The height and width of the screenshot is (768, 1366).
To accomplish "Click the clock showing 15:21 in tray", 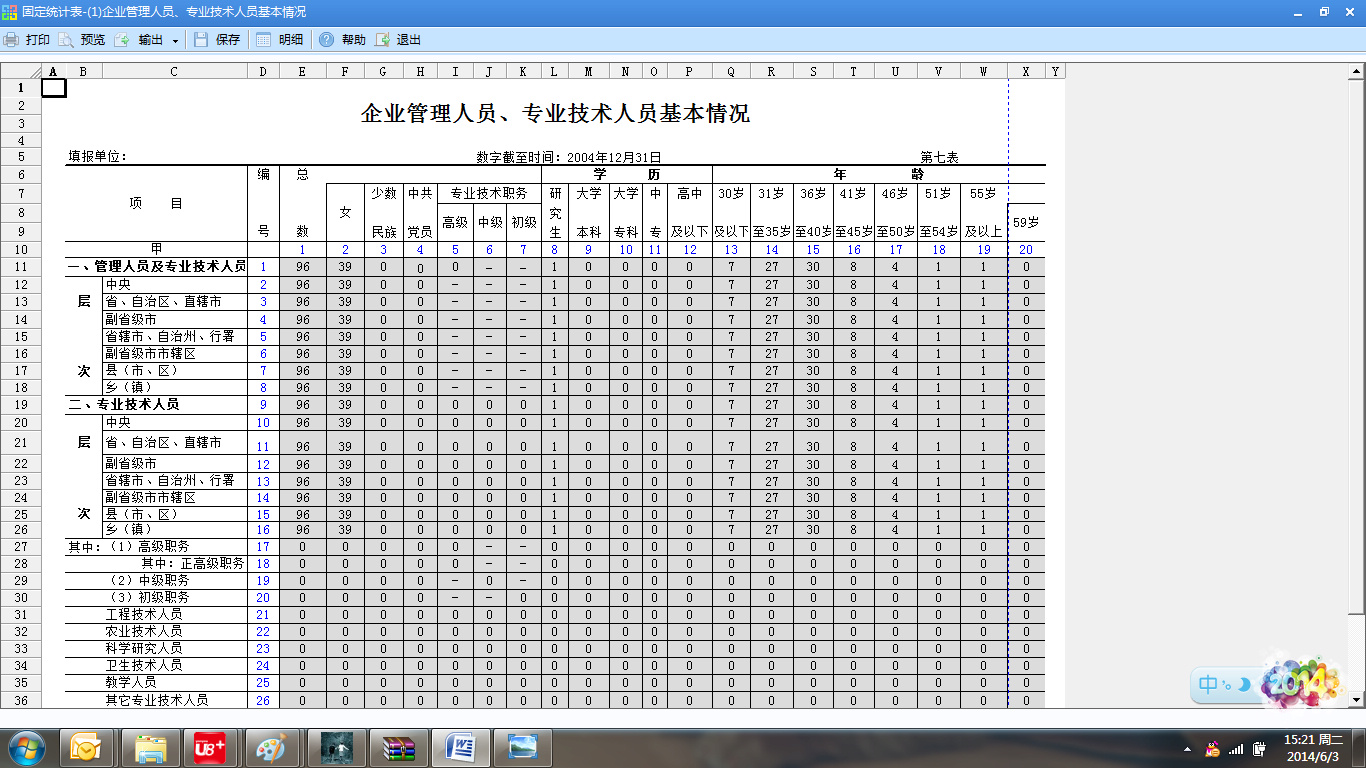I will pos(1314,747).
